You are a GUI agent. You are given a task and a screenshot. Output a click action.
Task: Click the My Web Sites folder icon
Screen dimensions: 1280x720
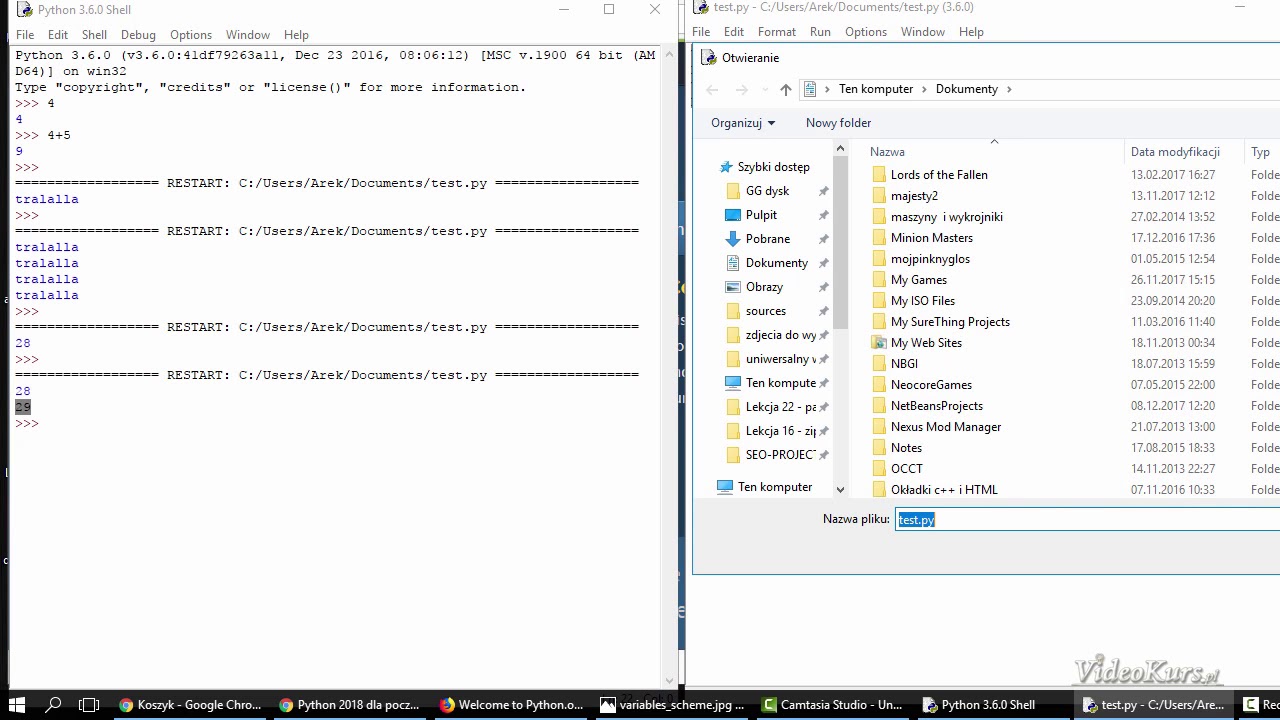tap(879, 343)
